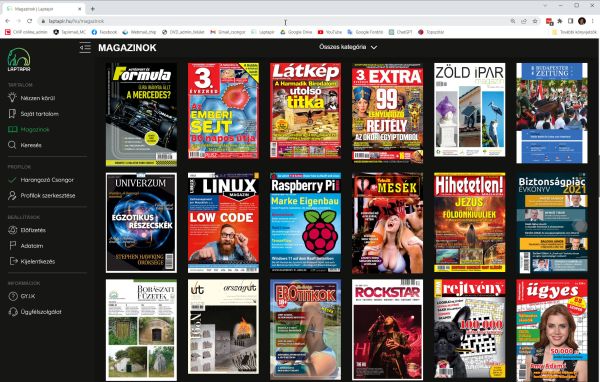Click the checkmark icon beside Harangozó Csongor
This screenshot has width=600, height=382.
(x=12, y=180)
